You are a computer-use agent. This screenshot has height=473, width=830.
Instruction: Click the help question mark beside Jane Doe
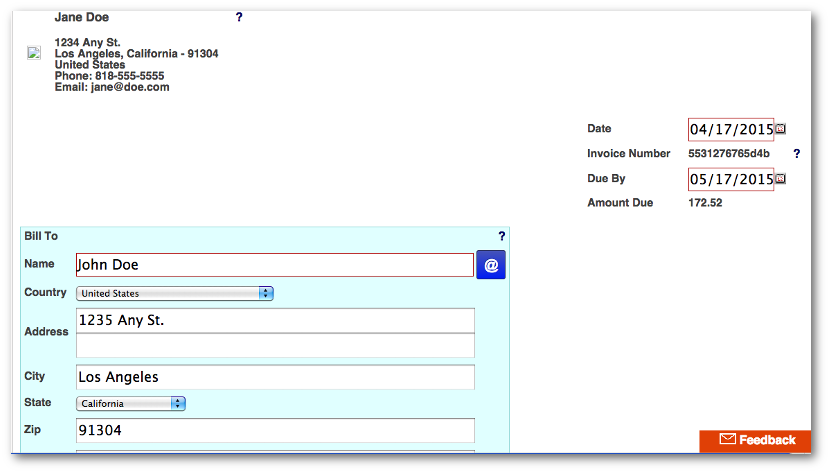pos(239,18)
